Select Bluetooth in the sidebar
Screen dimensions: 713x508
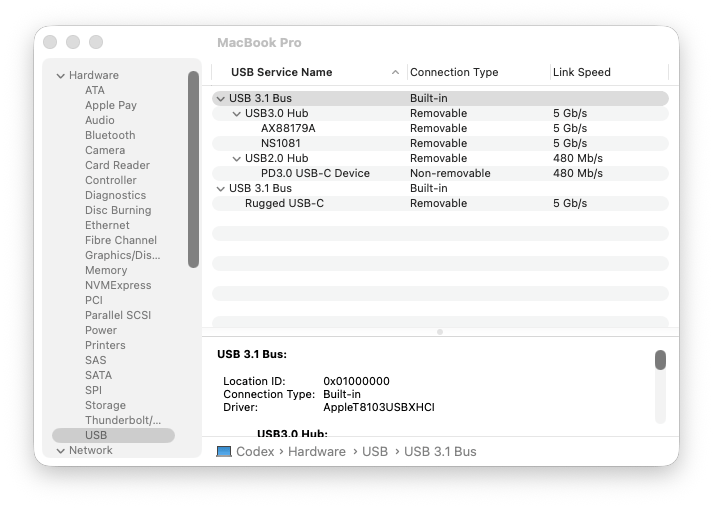(x=110, y=135)
